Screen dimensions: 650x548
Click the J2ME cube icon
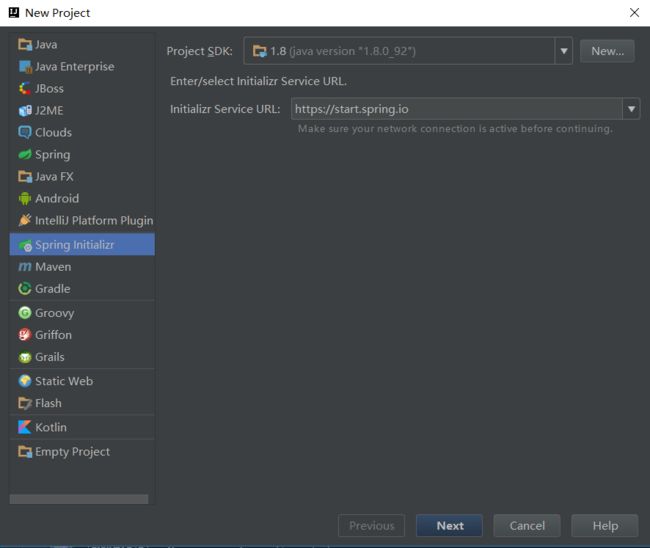coord(25,110)
